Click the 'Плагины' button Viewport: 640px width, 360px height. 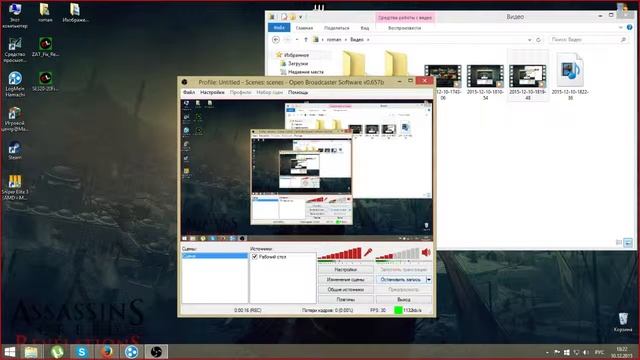[x=345, y=299]
